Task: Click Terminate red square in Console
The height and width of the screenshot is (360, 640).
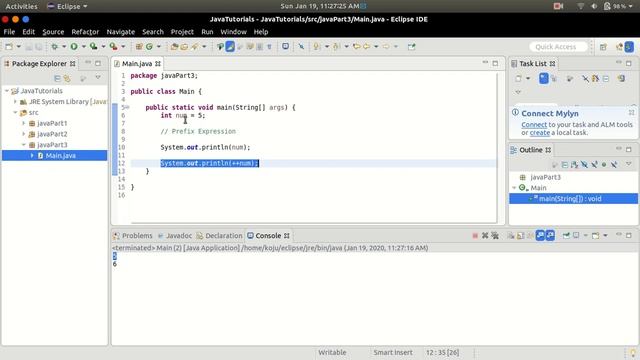Action: (x=475, y=236)
